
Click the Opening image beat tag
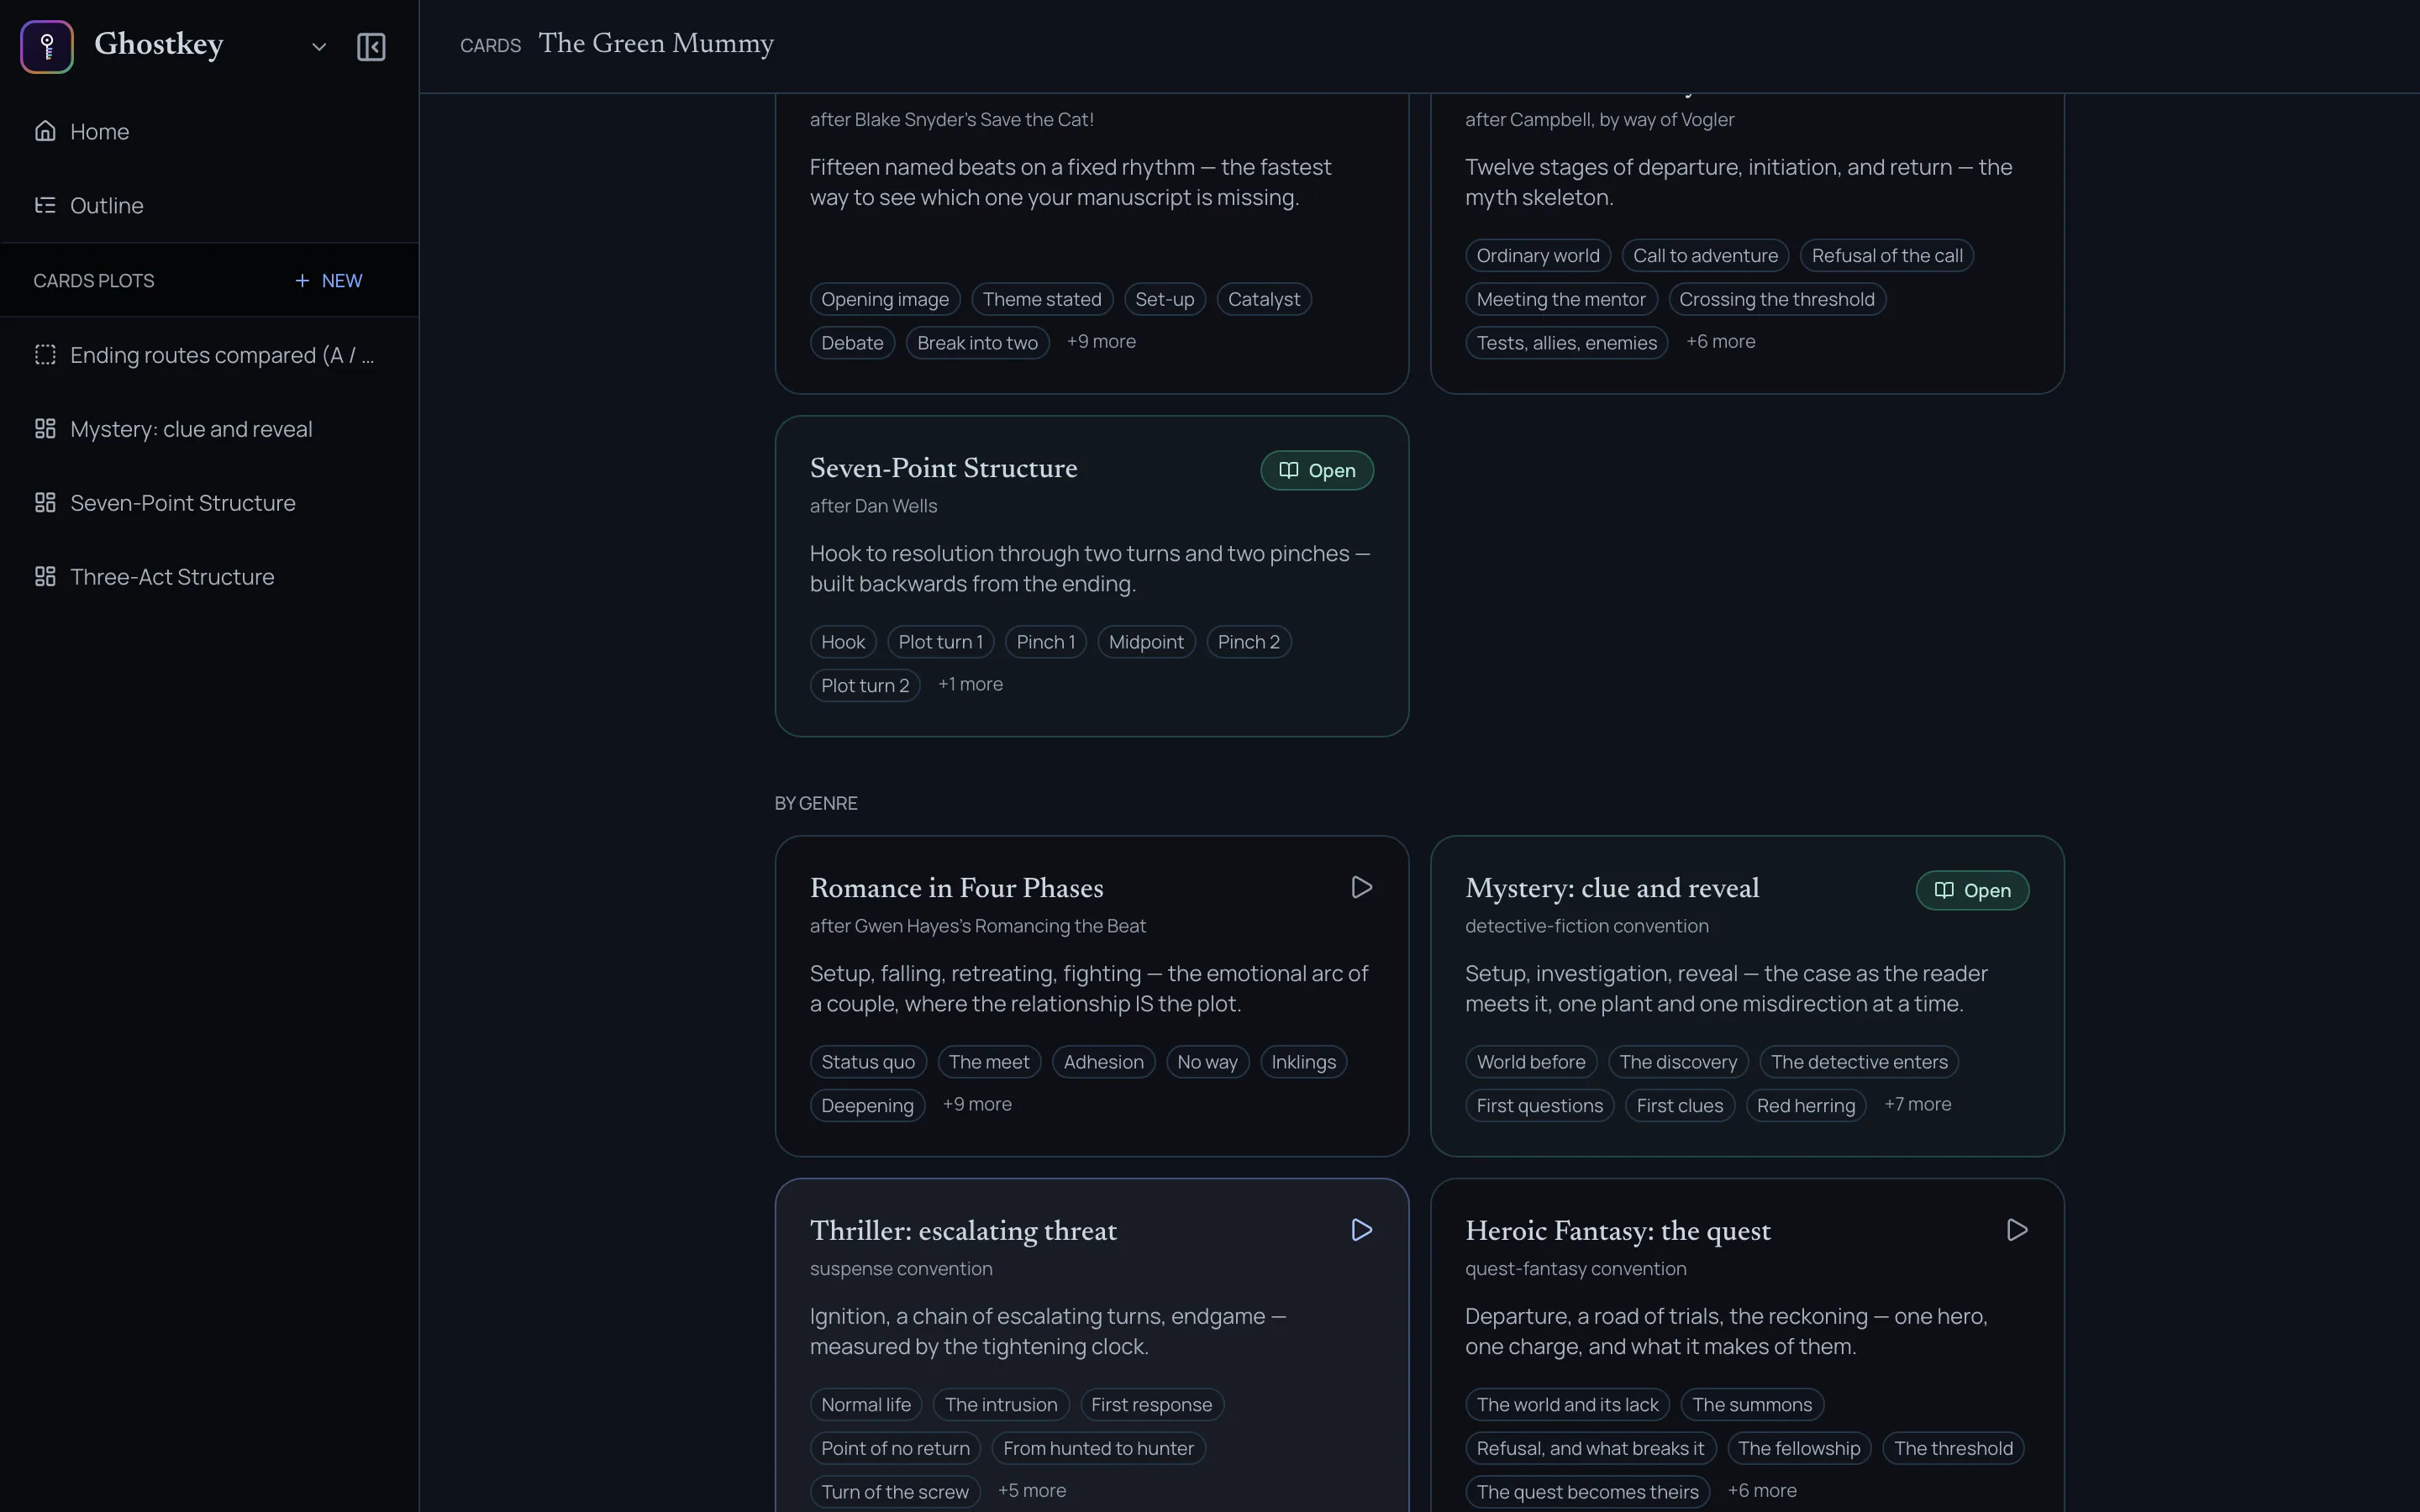click(885, 300)
